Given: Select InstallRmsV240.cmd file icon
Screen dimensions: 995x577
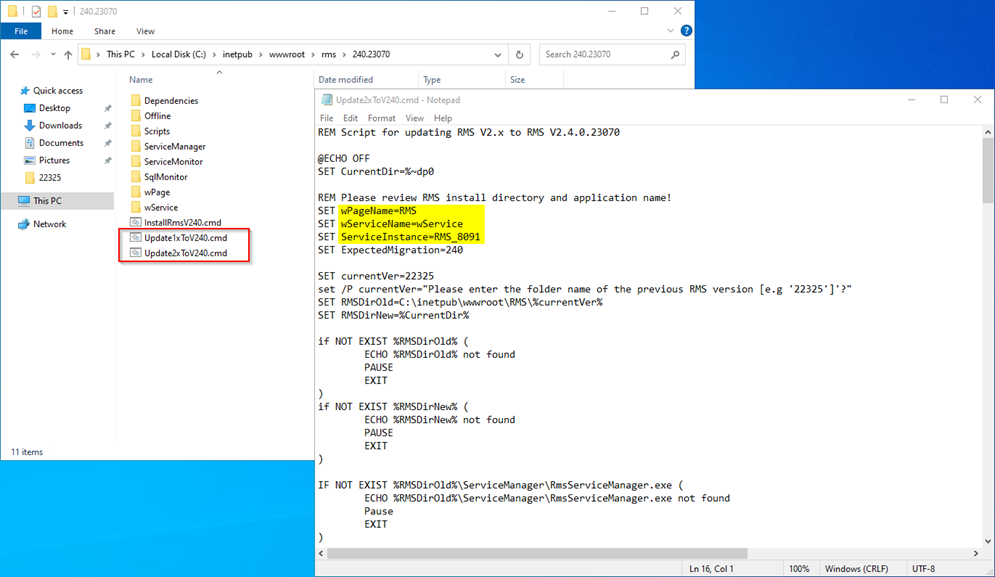Looking at the screenshot, I should point(135,222).
